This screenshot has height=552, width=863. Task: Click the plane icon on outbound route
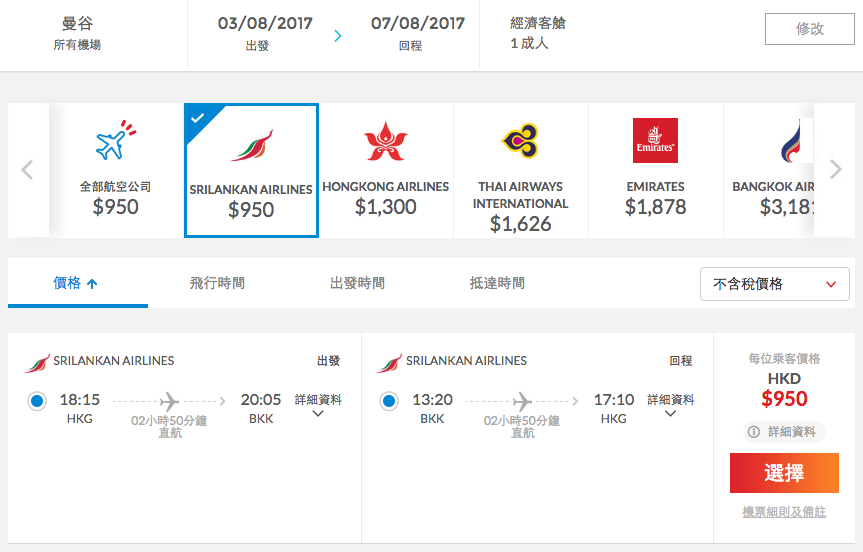tap(170, 401)
